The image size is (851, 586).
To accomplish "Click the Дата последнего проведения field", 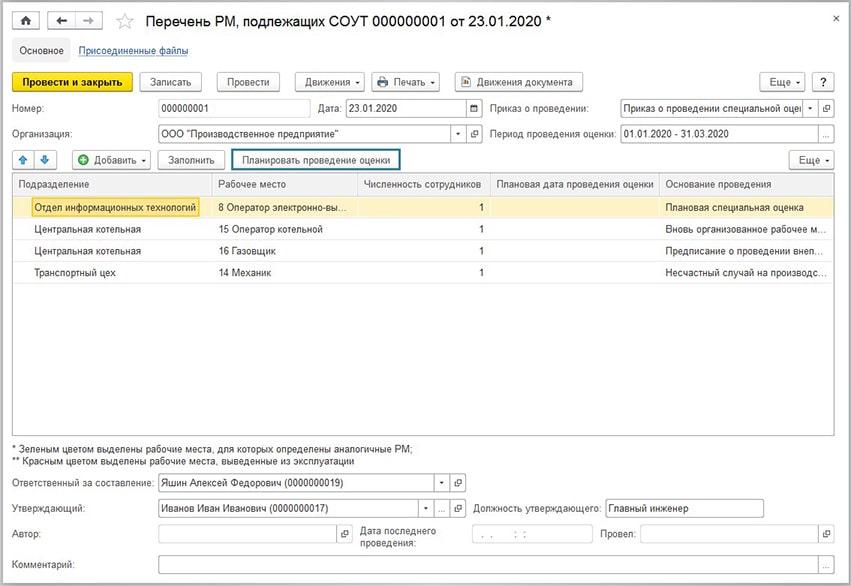I will click(532, 534).
